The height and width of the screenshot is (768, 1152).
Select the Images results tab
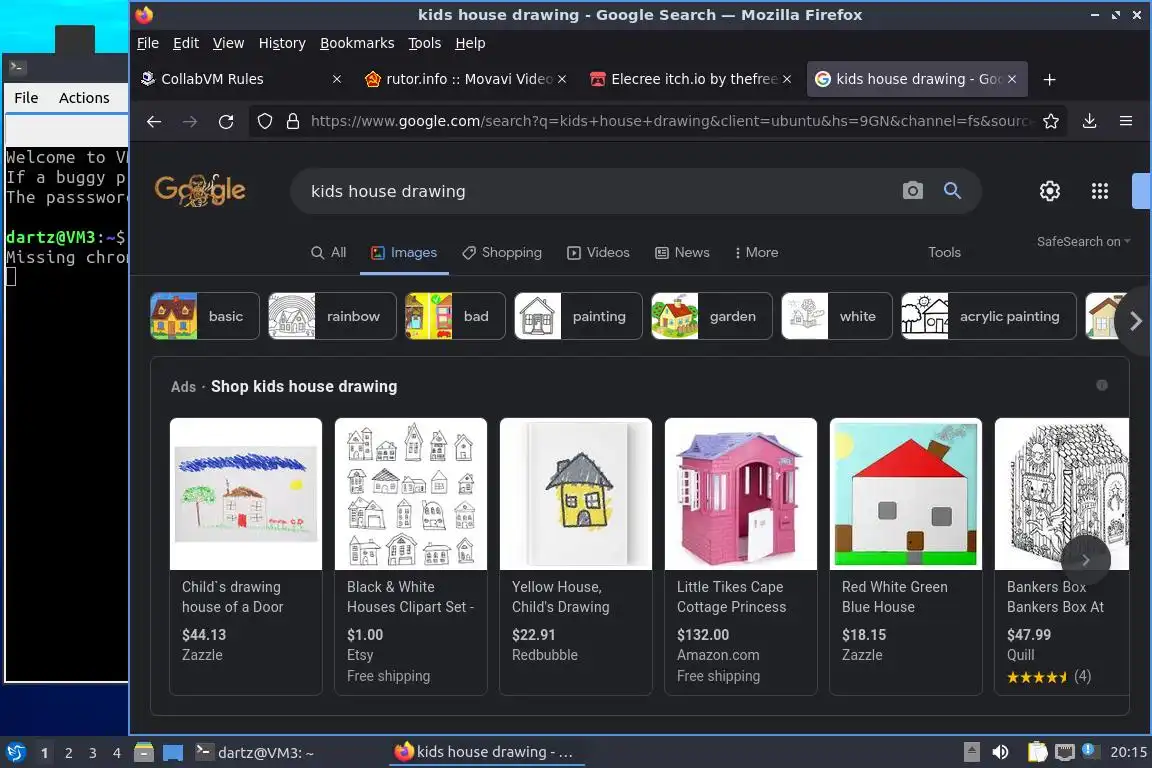403,252
